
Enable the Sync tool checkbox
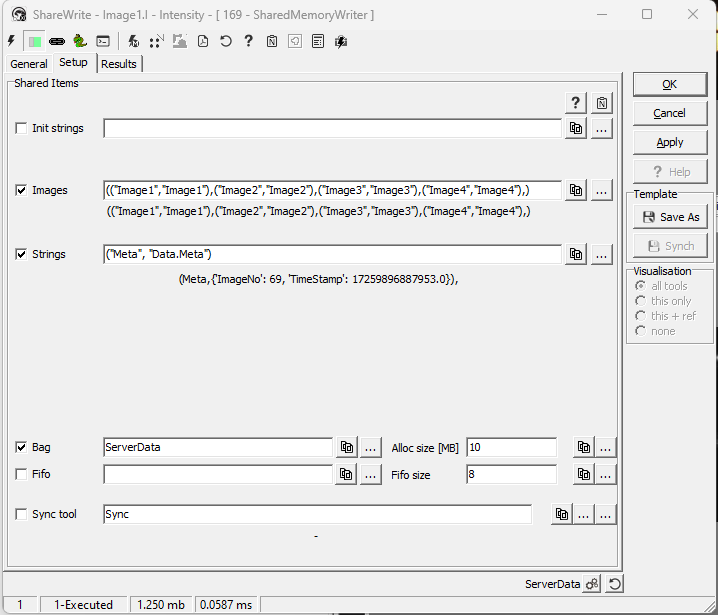[21, 514]
